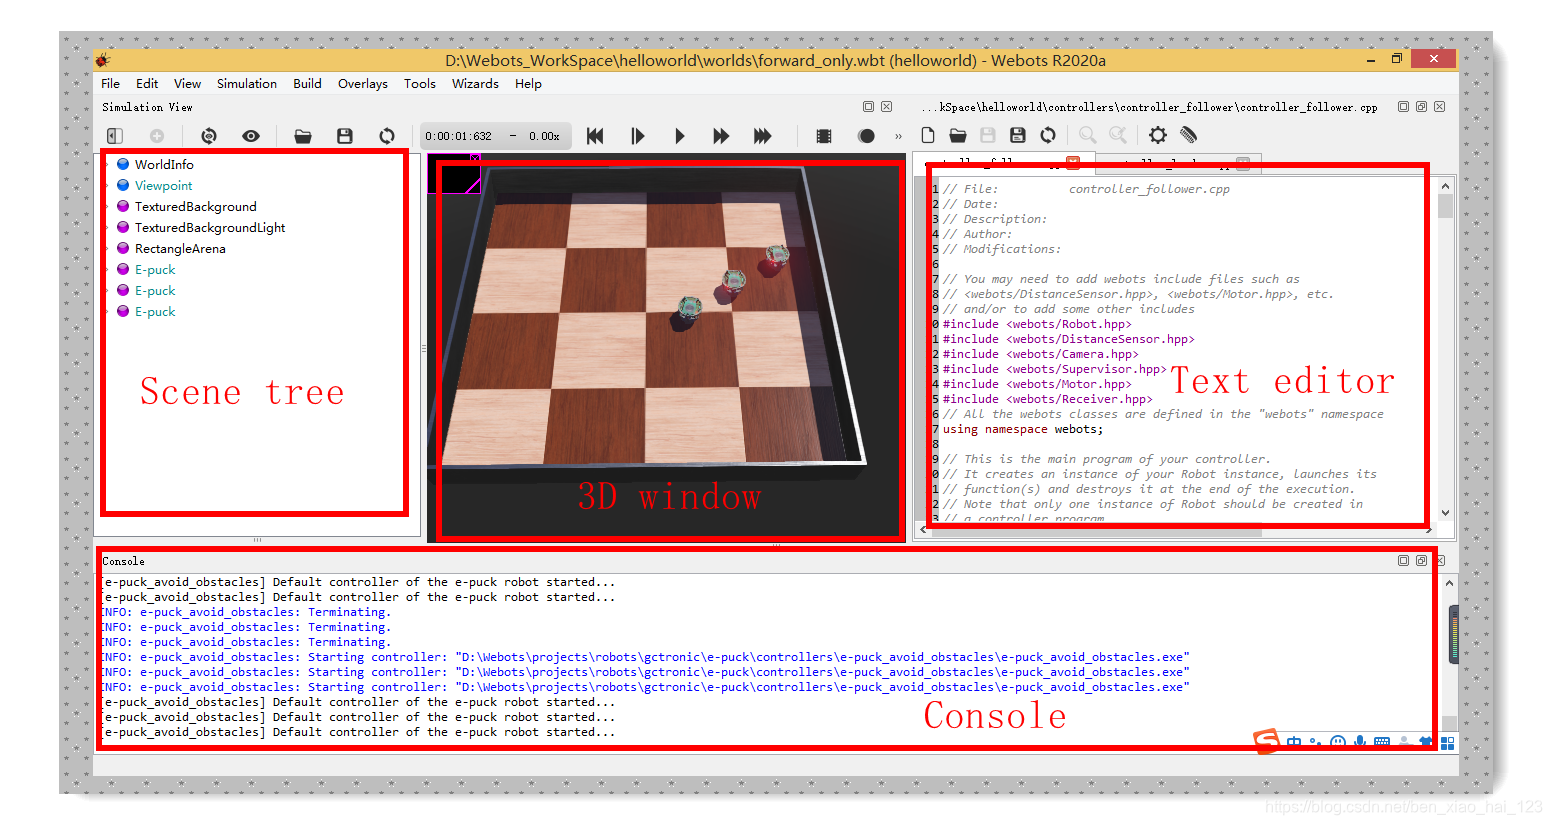
Task: Select the TexturedBackgroundLight node
Action: [210, 227]
